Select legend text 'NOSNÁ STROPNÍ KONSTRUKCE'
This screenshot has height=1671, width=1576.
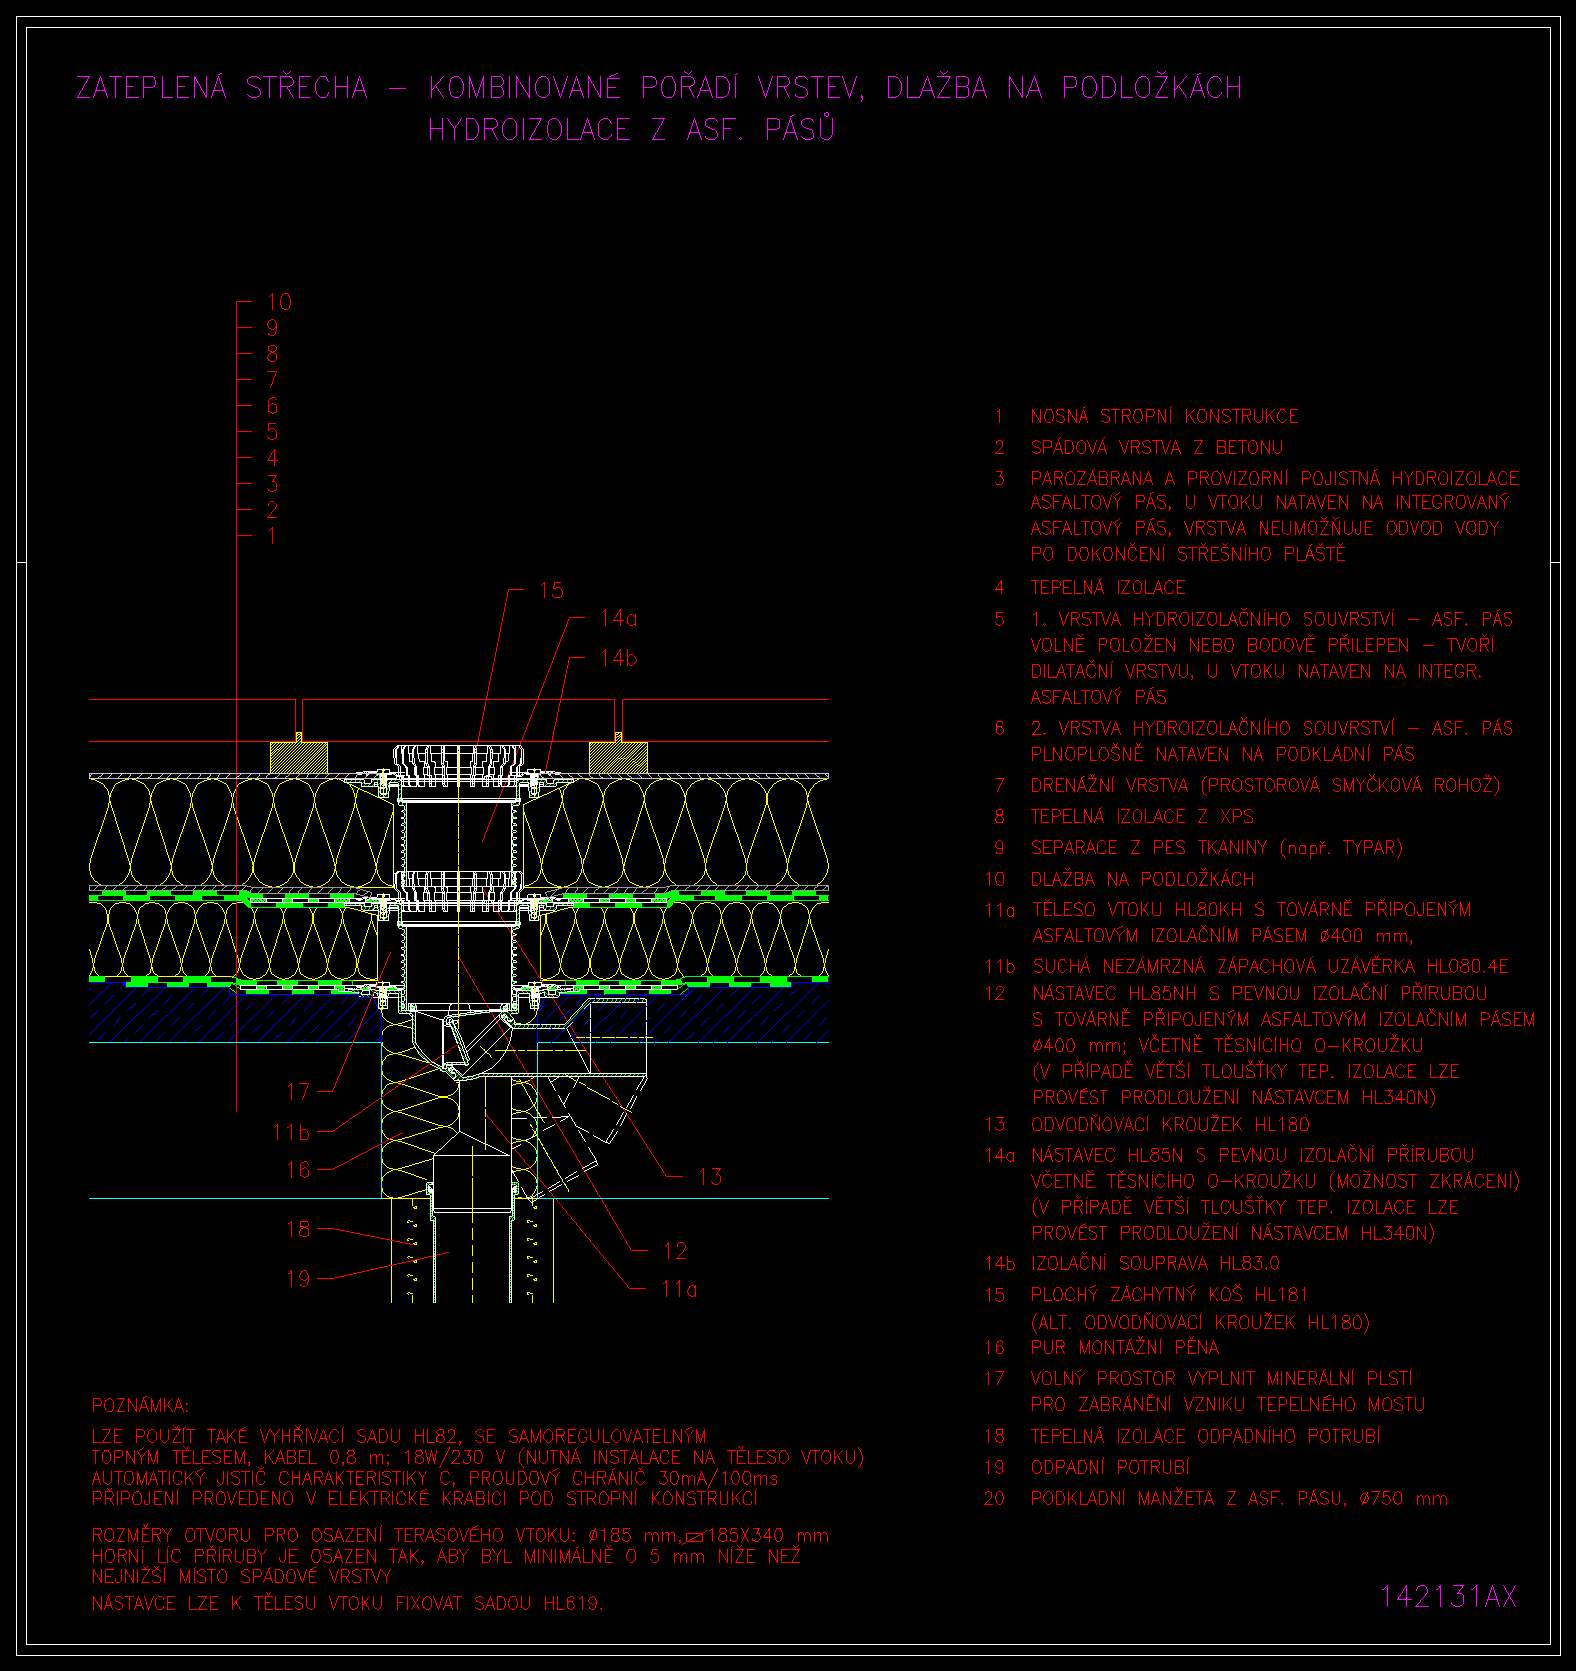1164,416
